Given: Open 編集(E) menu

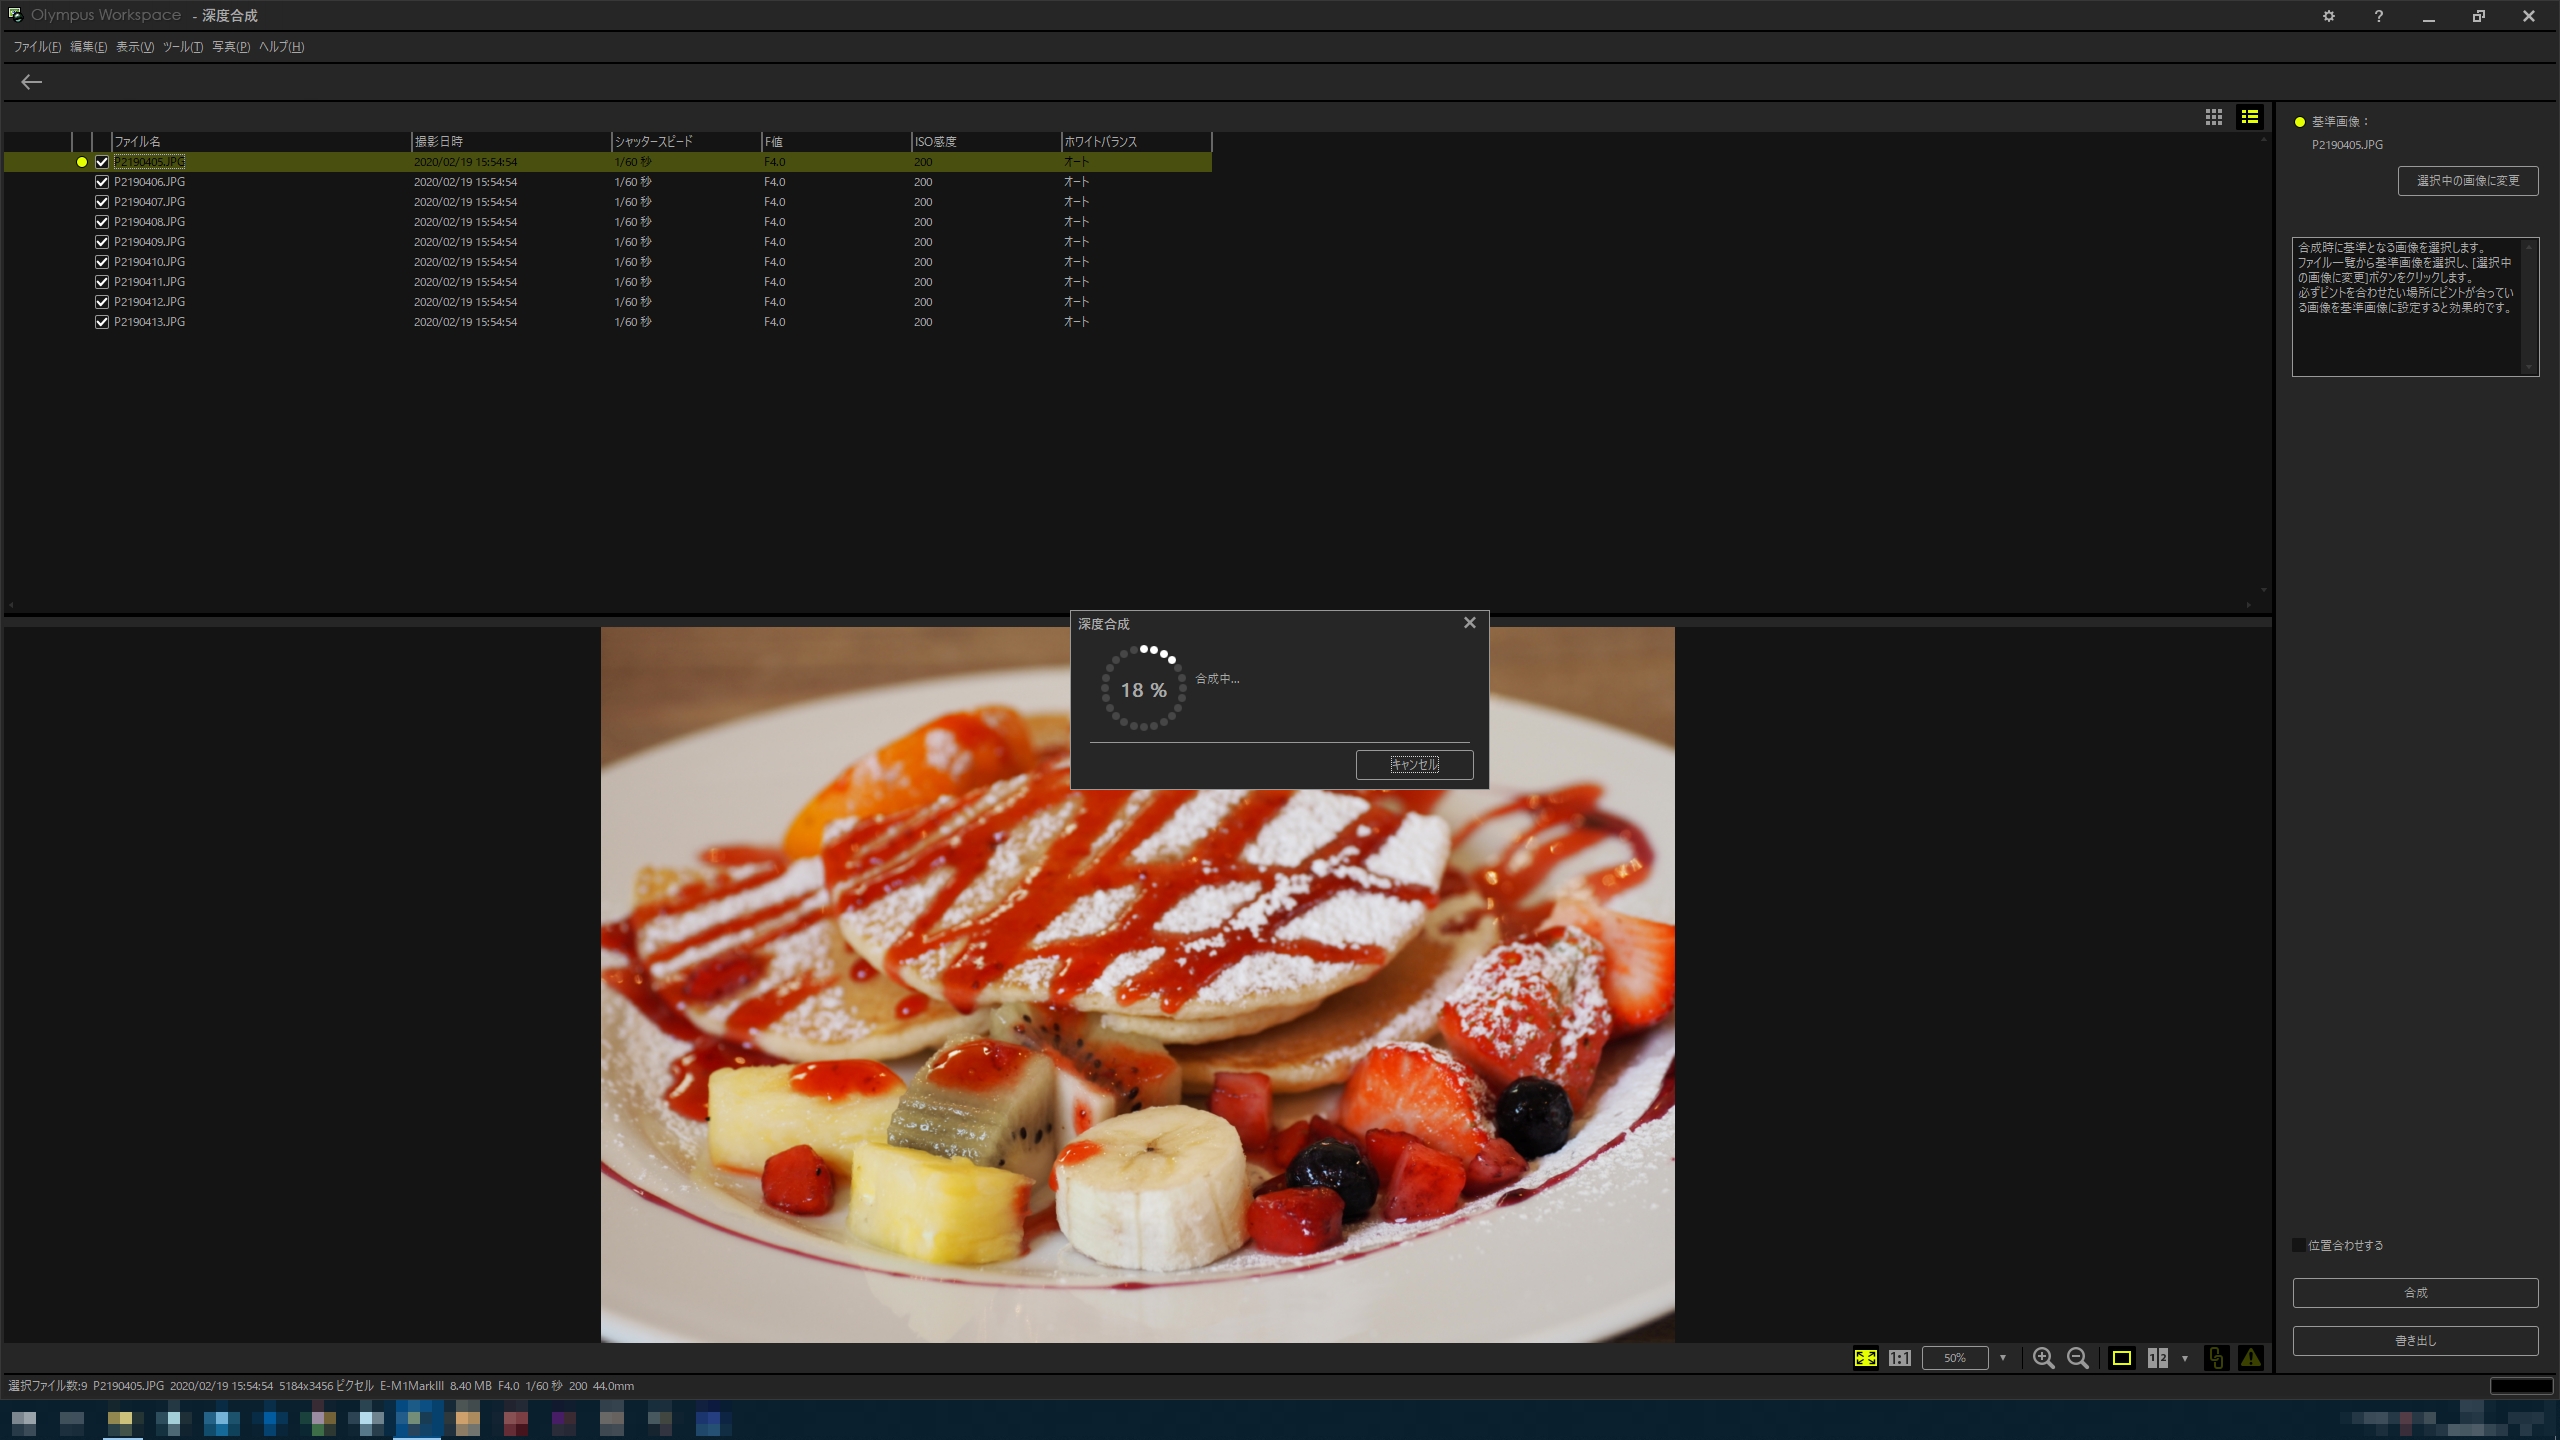Looking at the screenshot, I should (x=88, y=47).
